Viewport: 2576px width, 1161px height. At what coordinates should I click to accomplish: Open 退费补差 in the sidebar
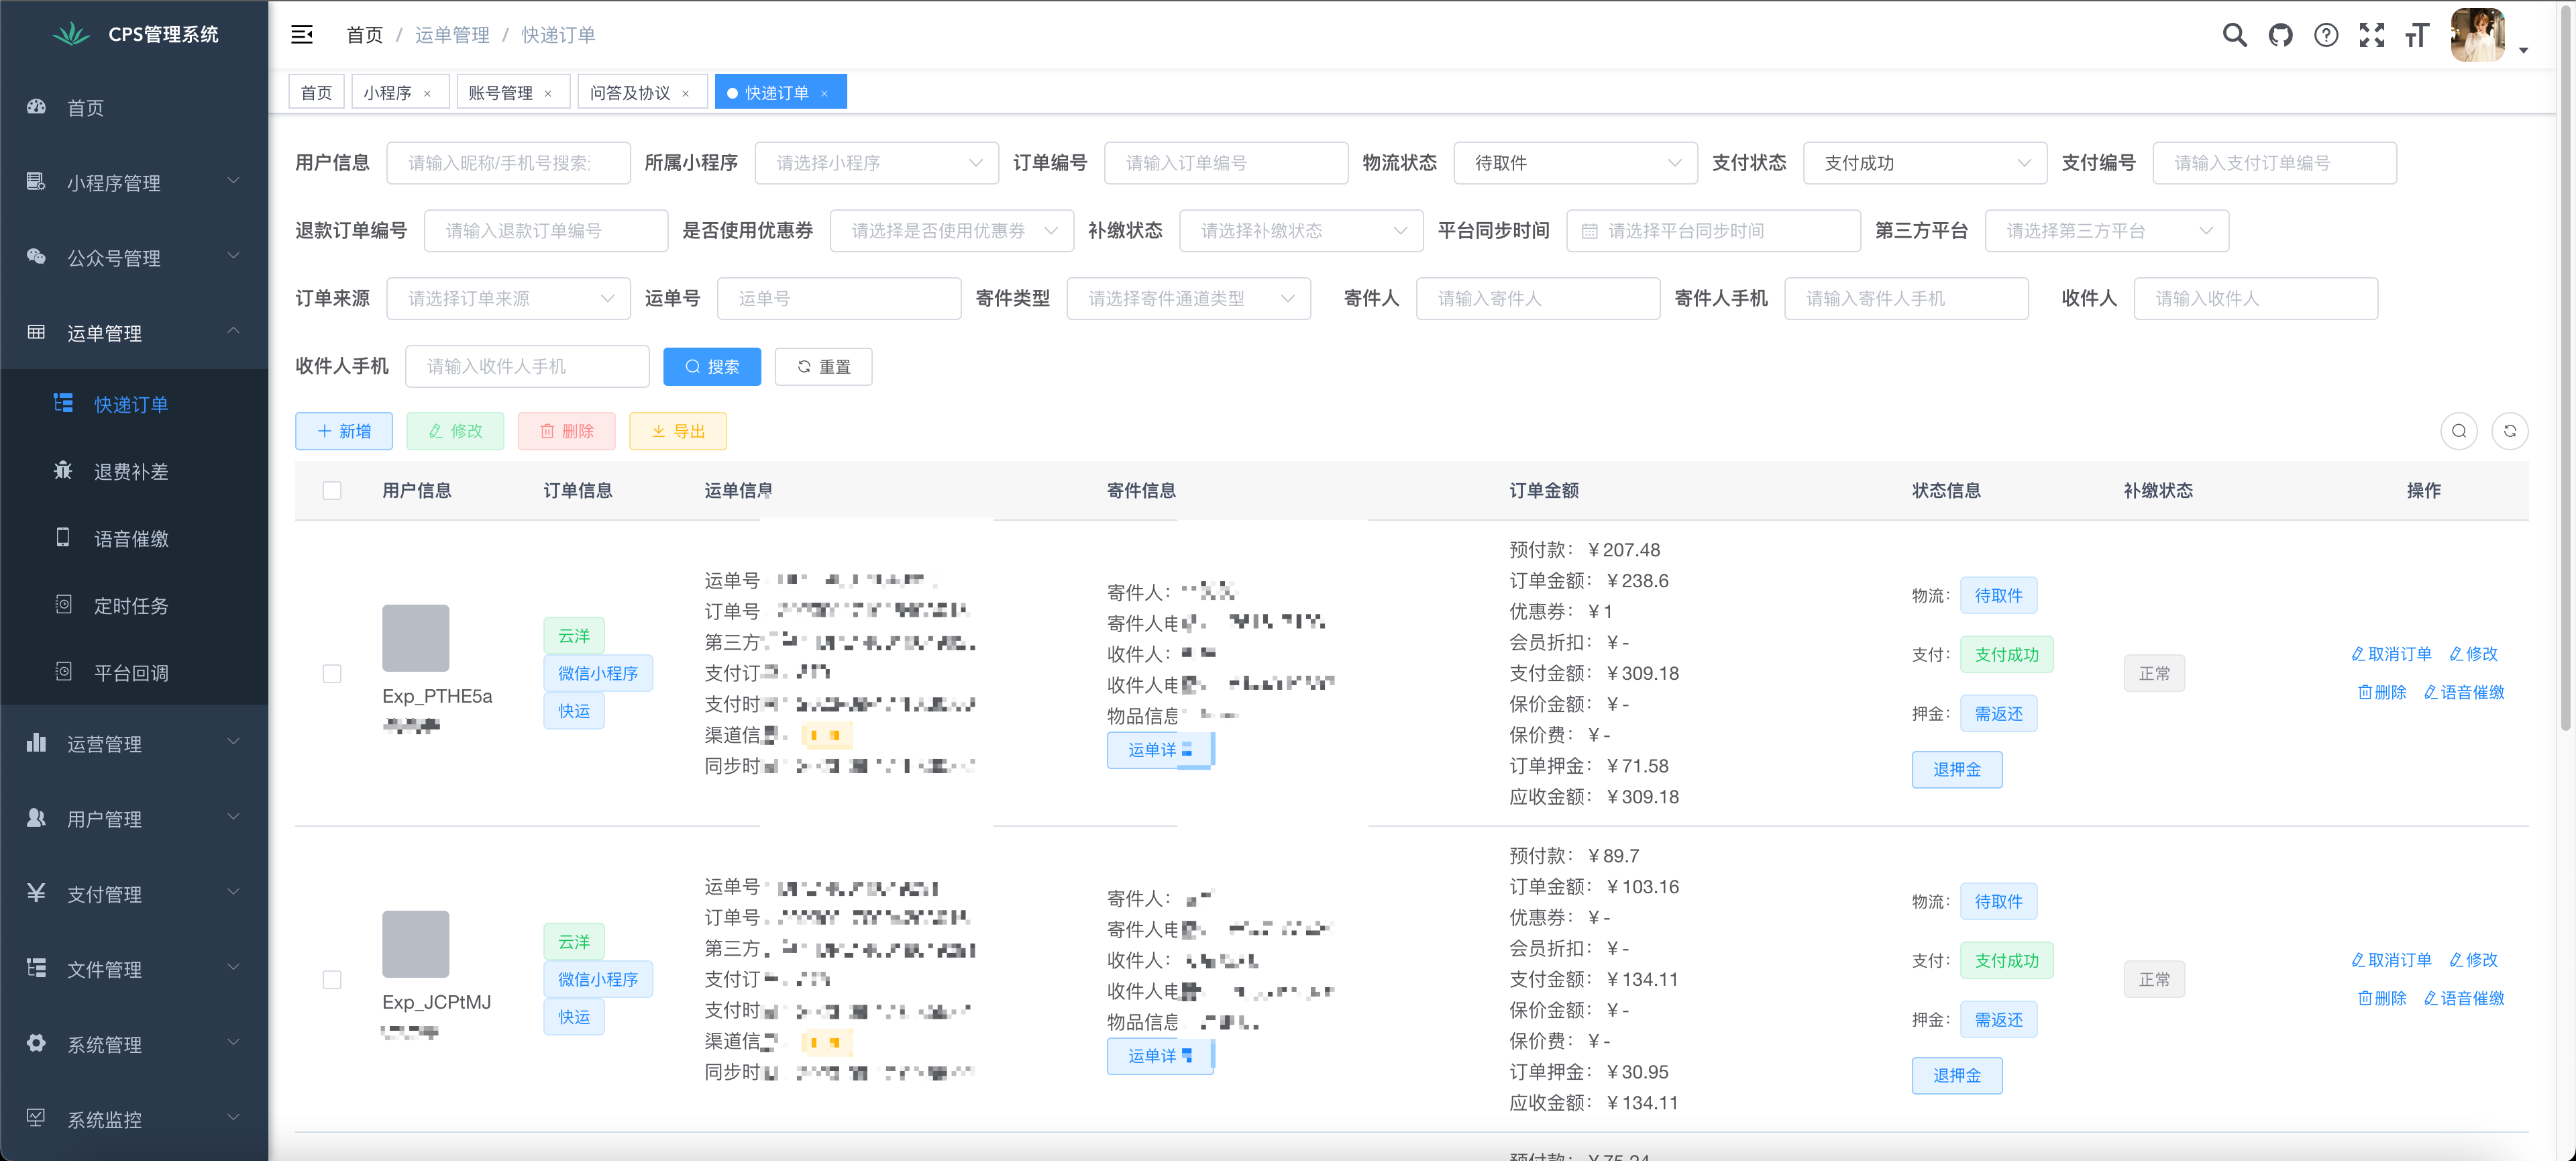pyautogui.click(x=134, y=471)
